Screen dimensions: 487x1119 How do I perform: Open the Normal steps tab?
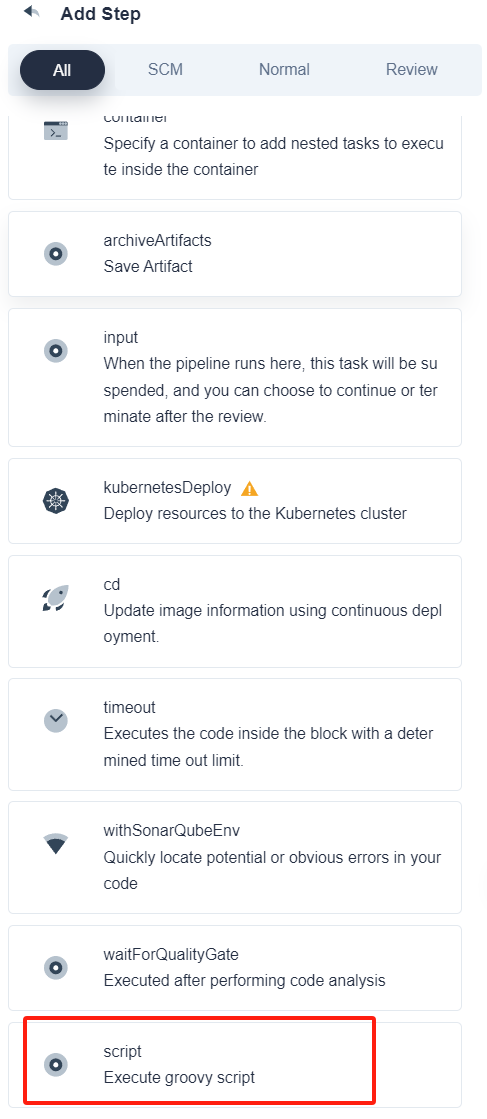(x=284, y=69)
